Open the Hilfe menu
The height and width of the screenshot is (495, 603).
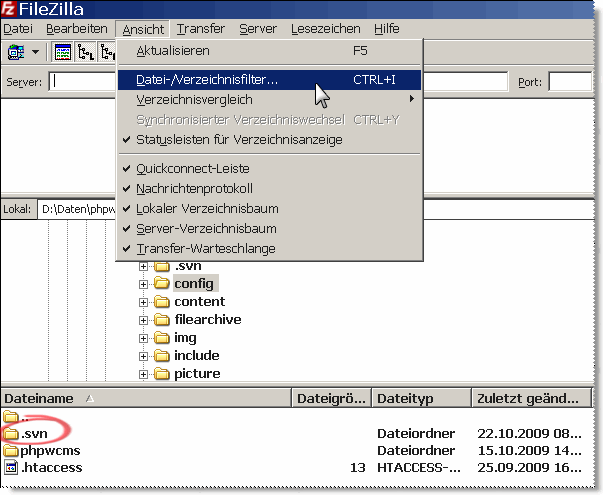[386, 29]
